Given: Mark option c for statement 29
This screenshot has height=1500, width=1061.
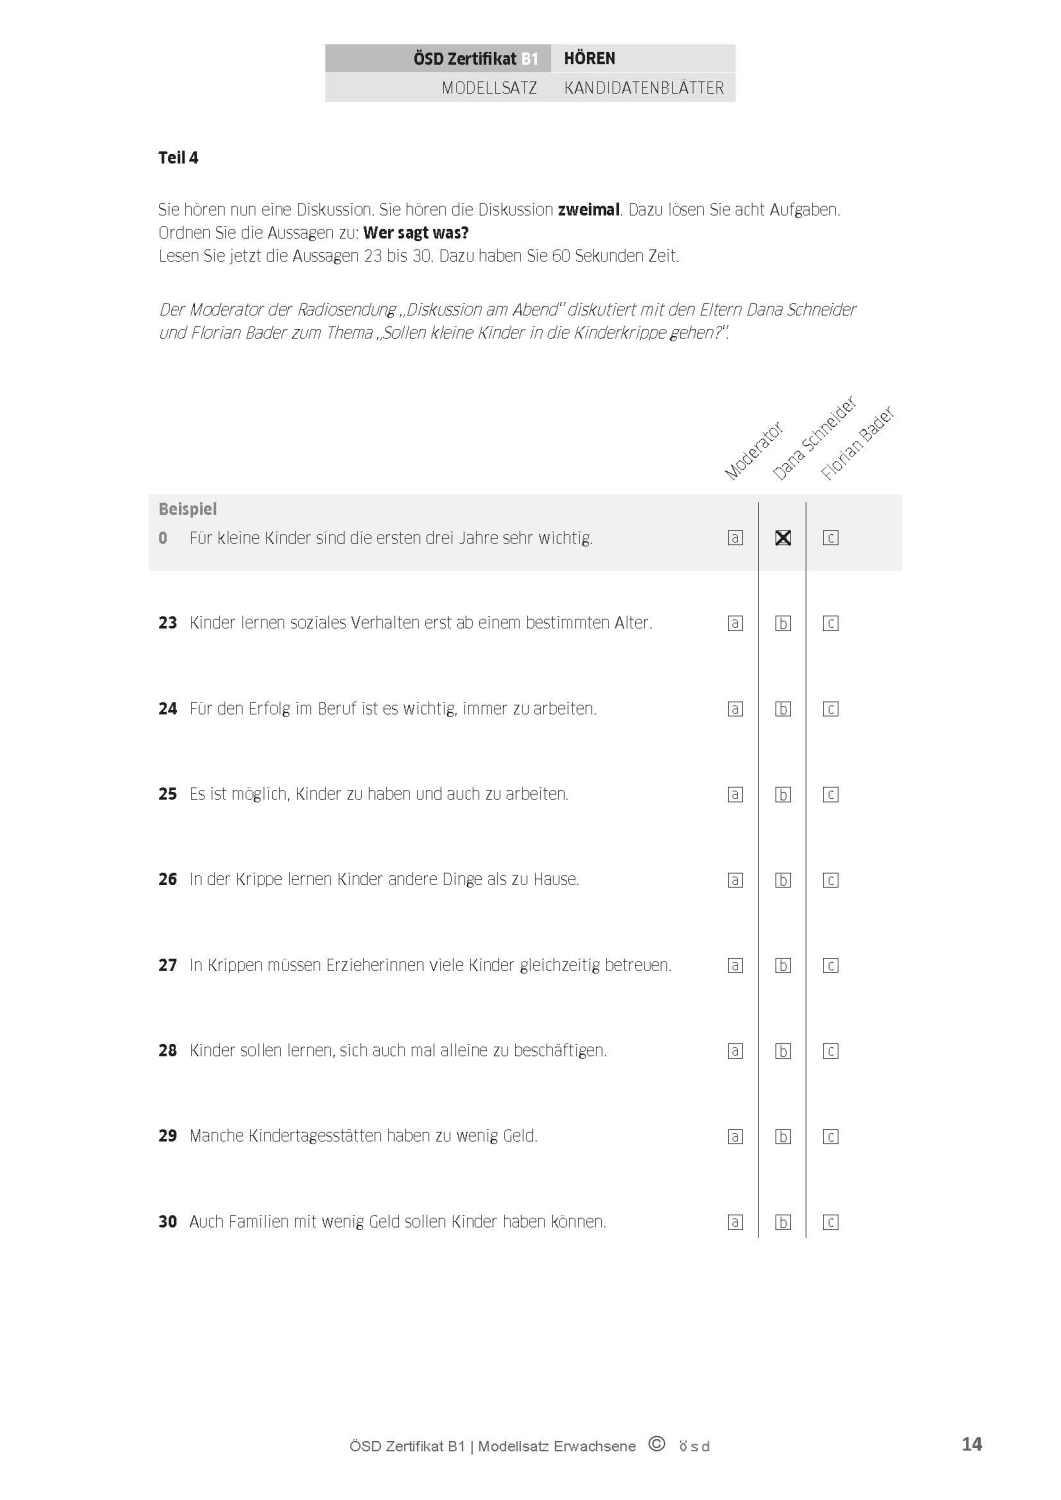Looking at the screenshot, I should click(x=830, y=1137).
